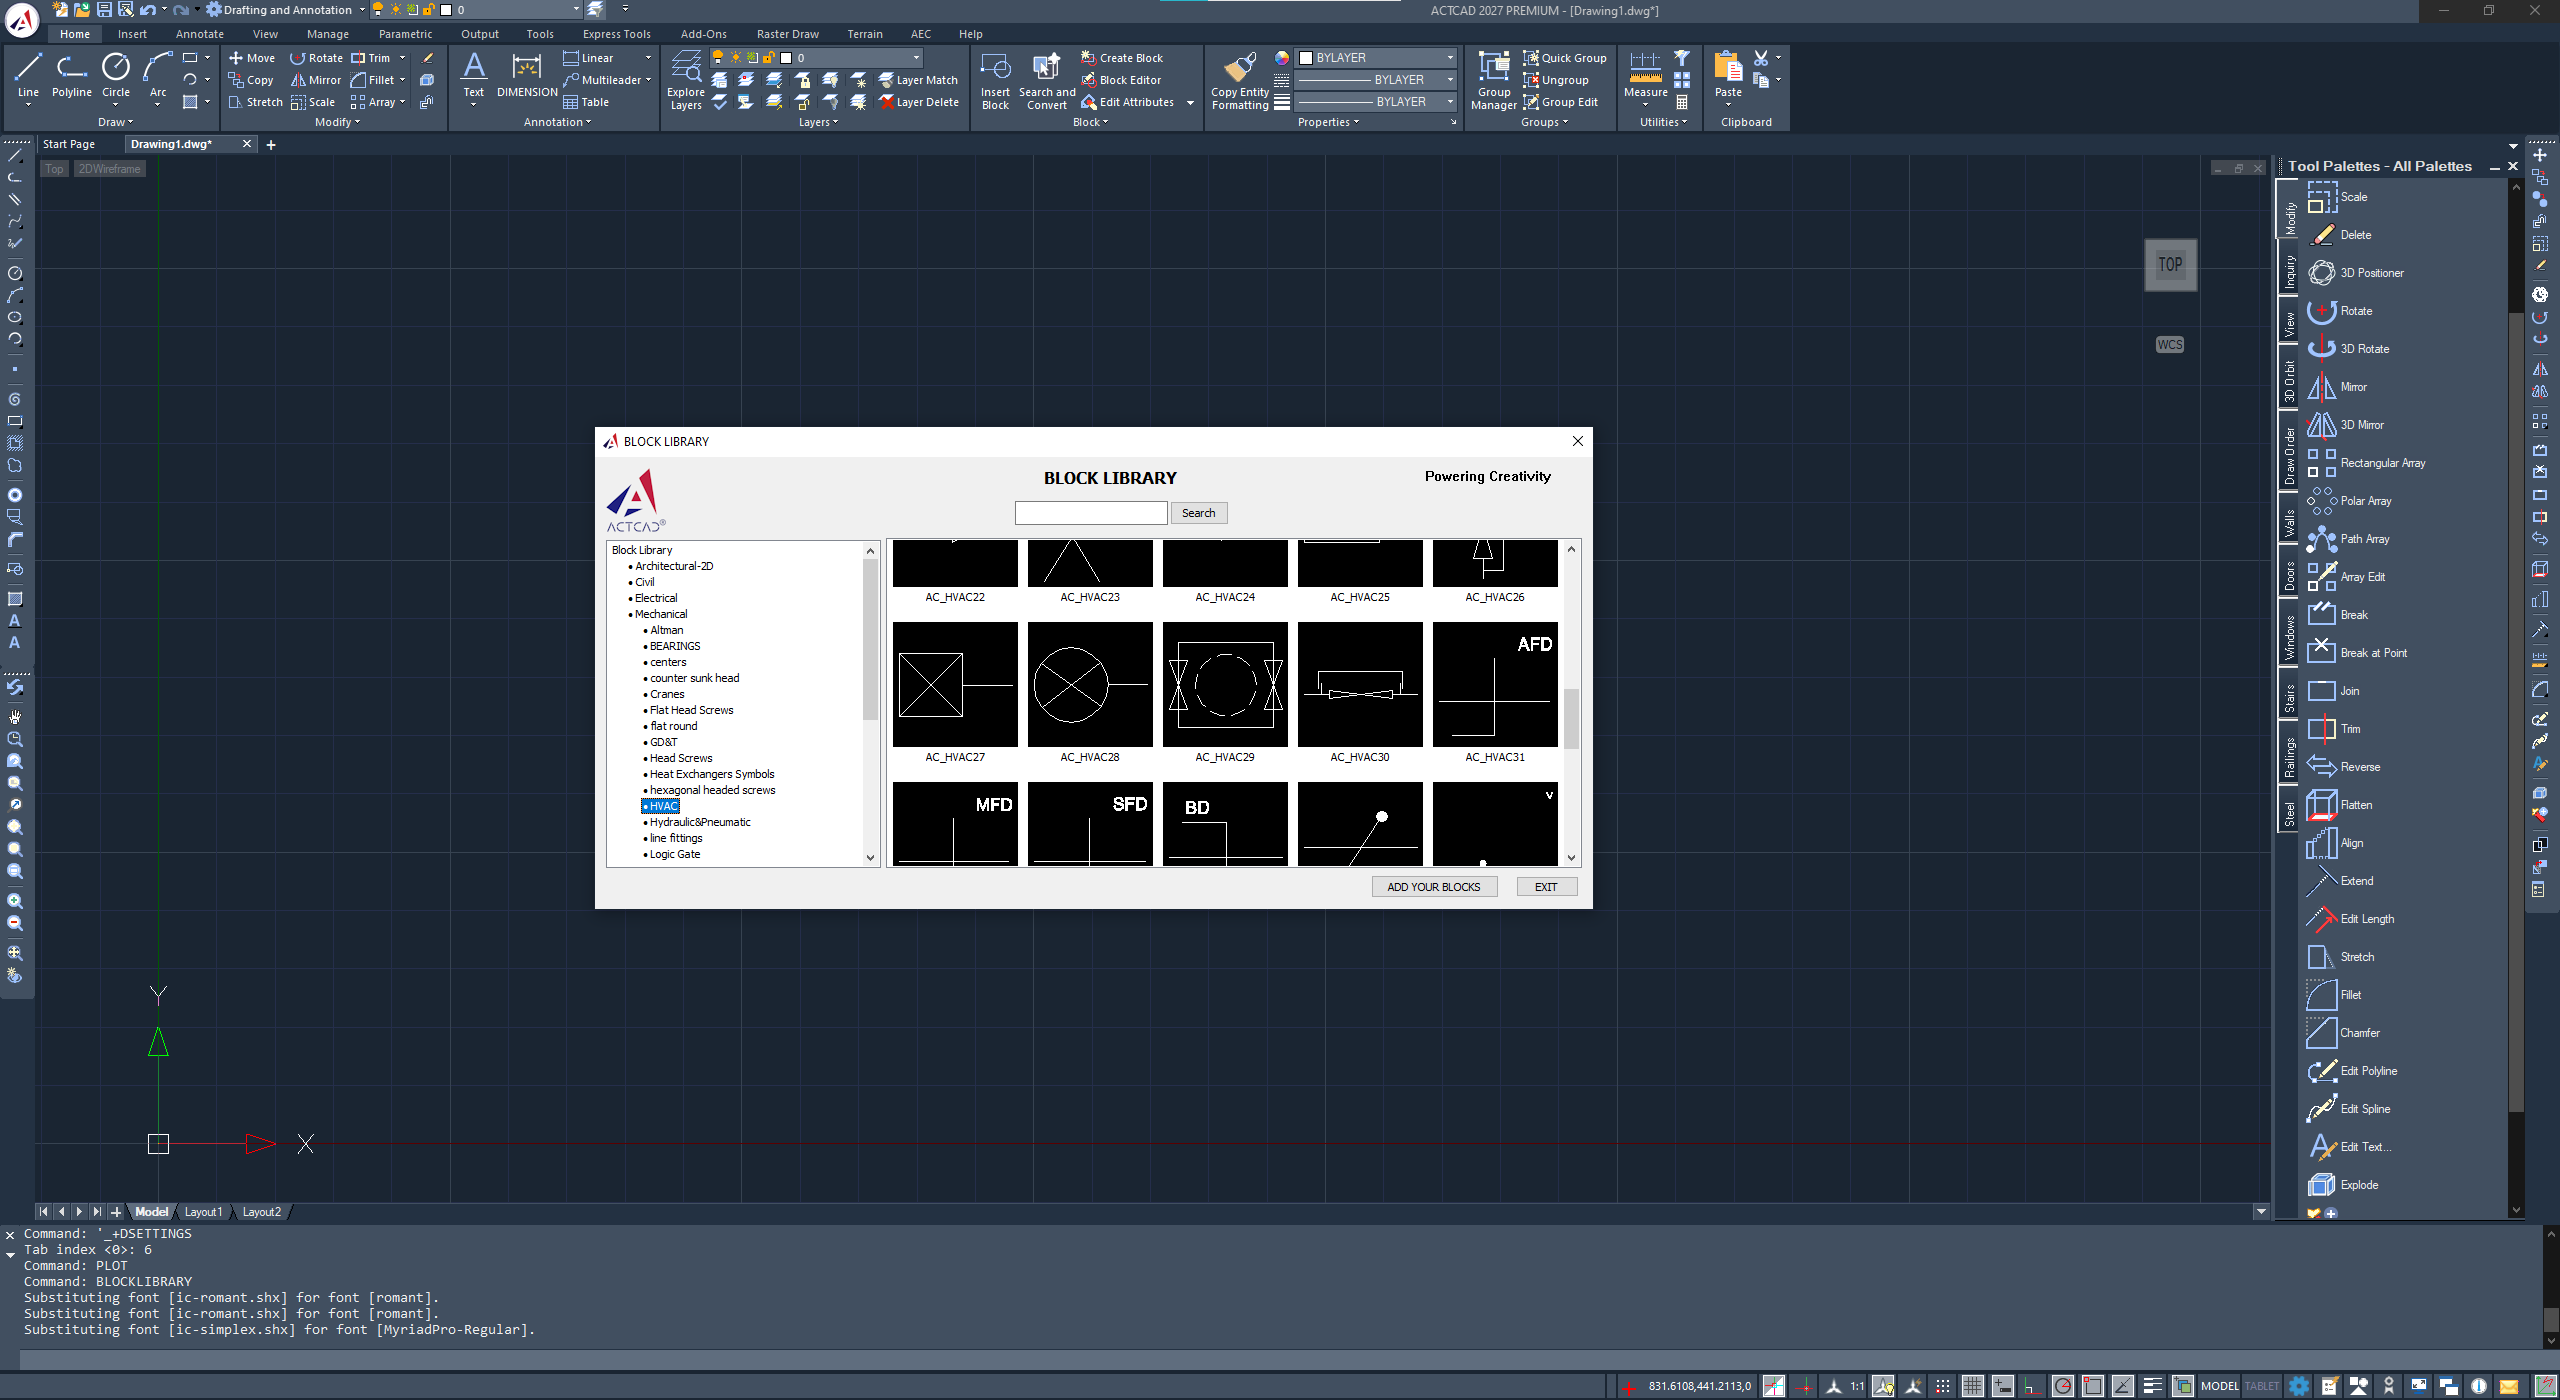Open the Group Manager
2560x1400 pixels.
1494,80
